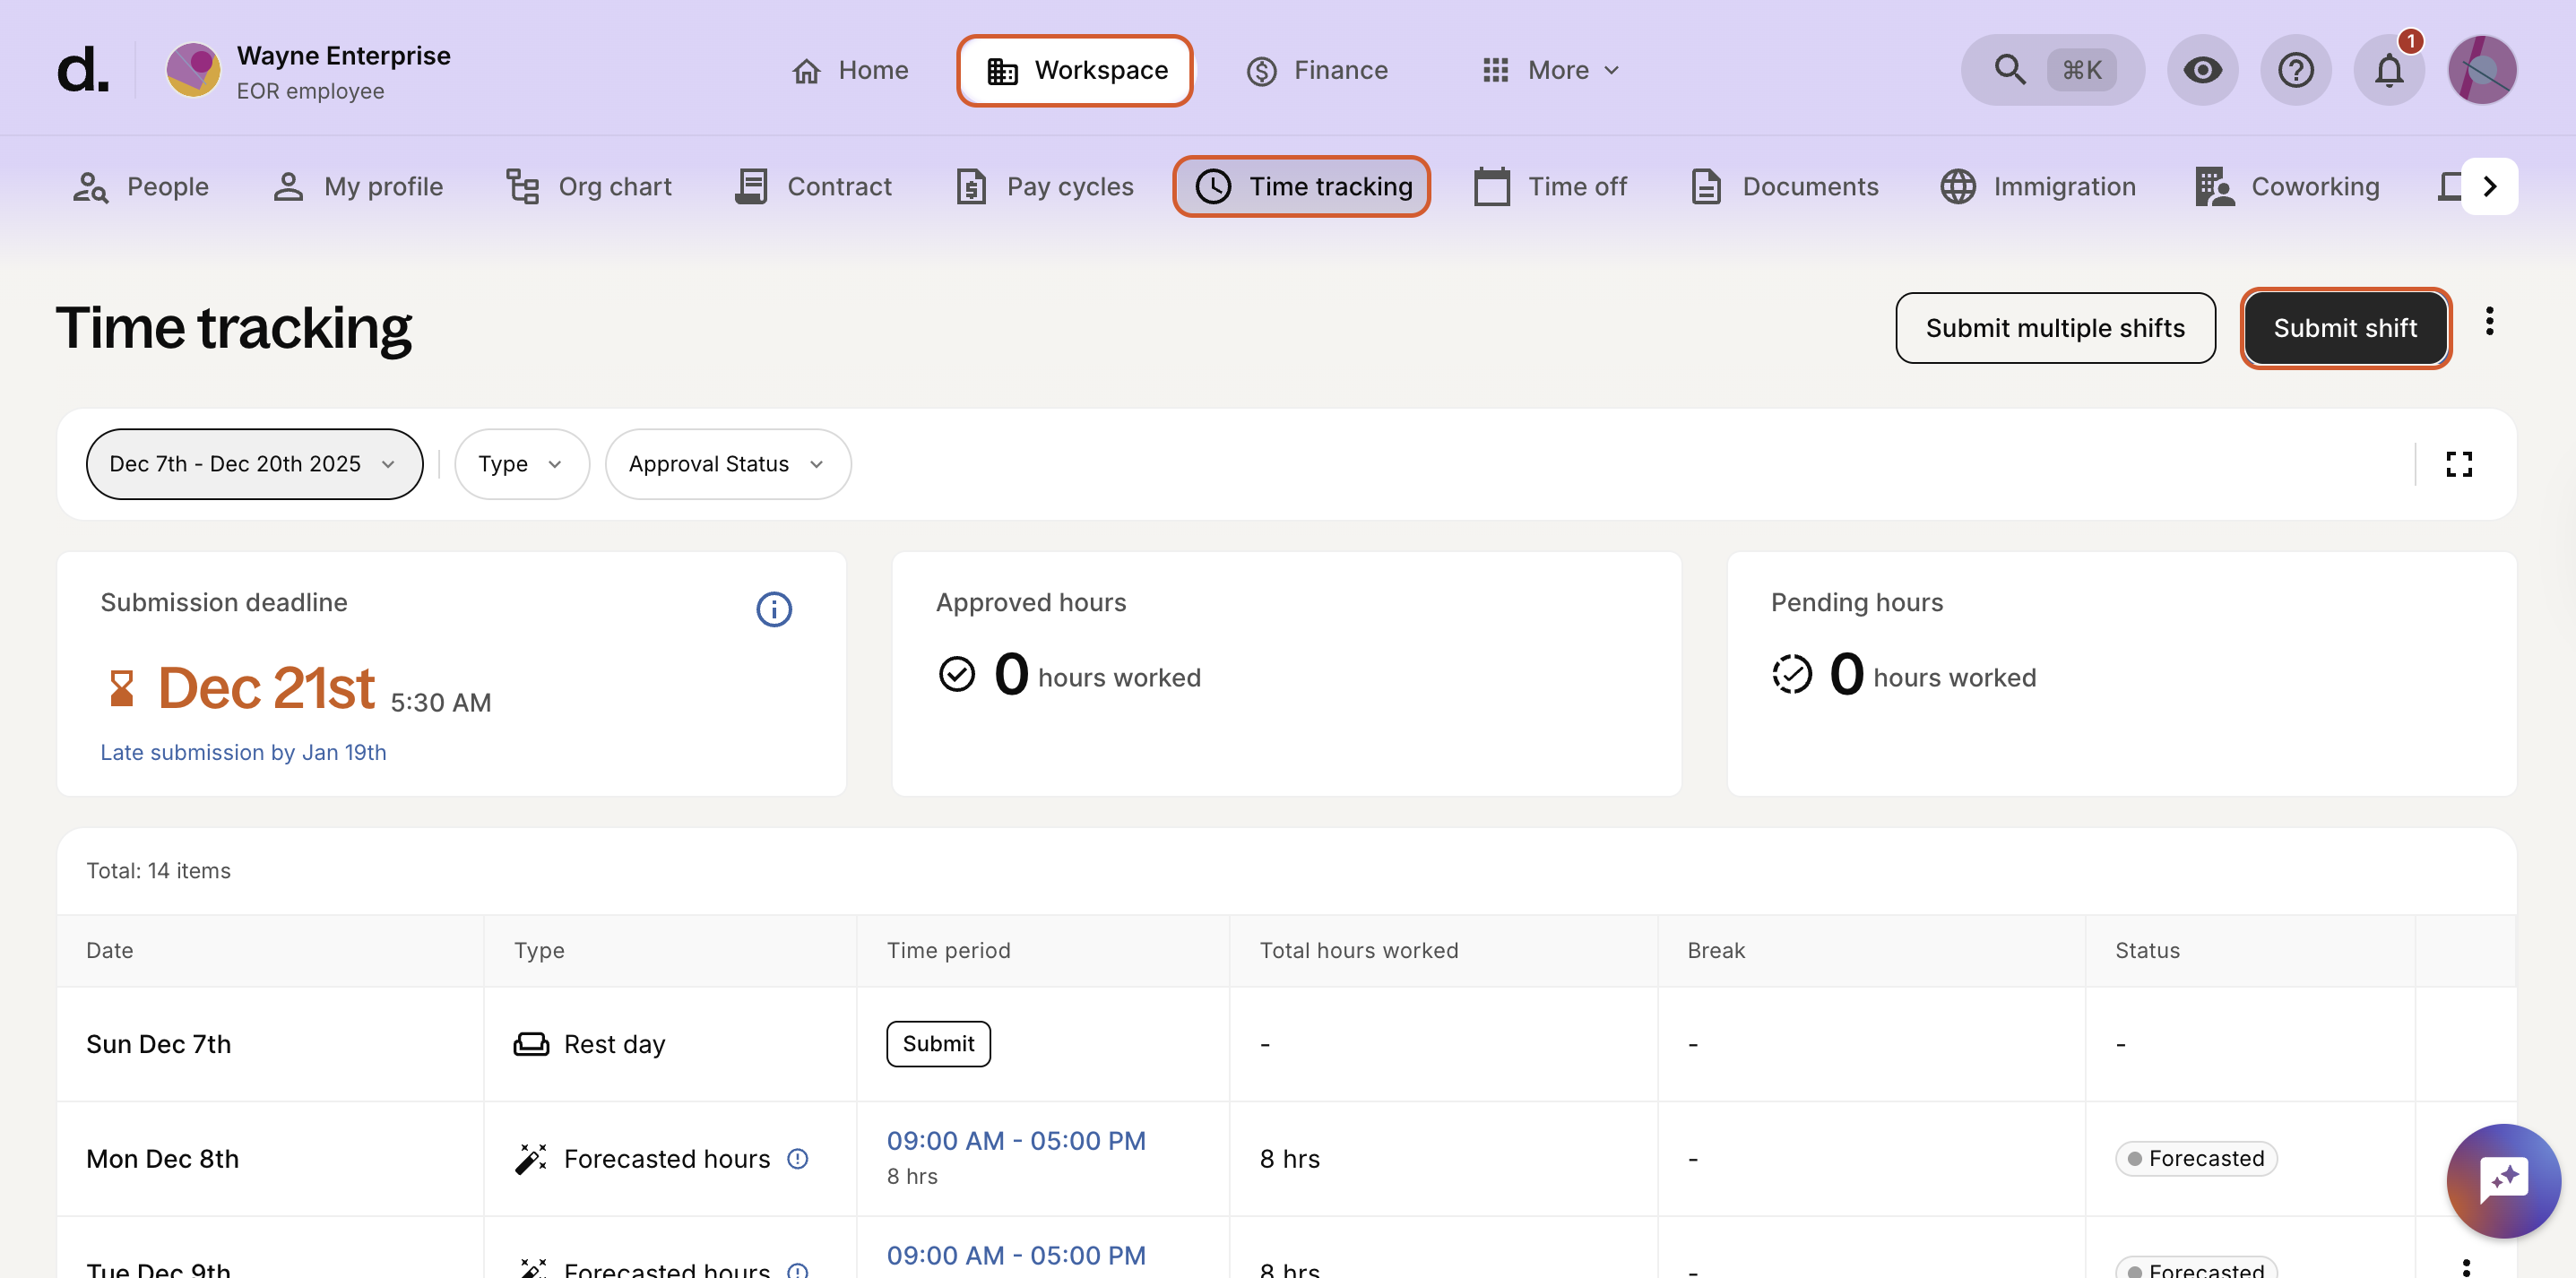
Task: Toggle the eye visibility icon
Action: (x=2202, y=70)
